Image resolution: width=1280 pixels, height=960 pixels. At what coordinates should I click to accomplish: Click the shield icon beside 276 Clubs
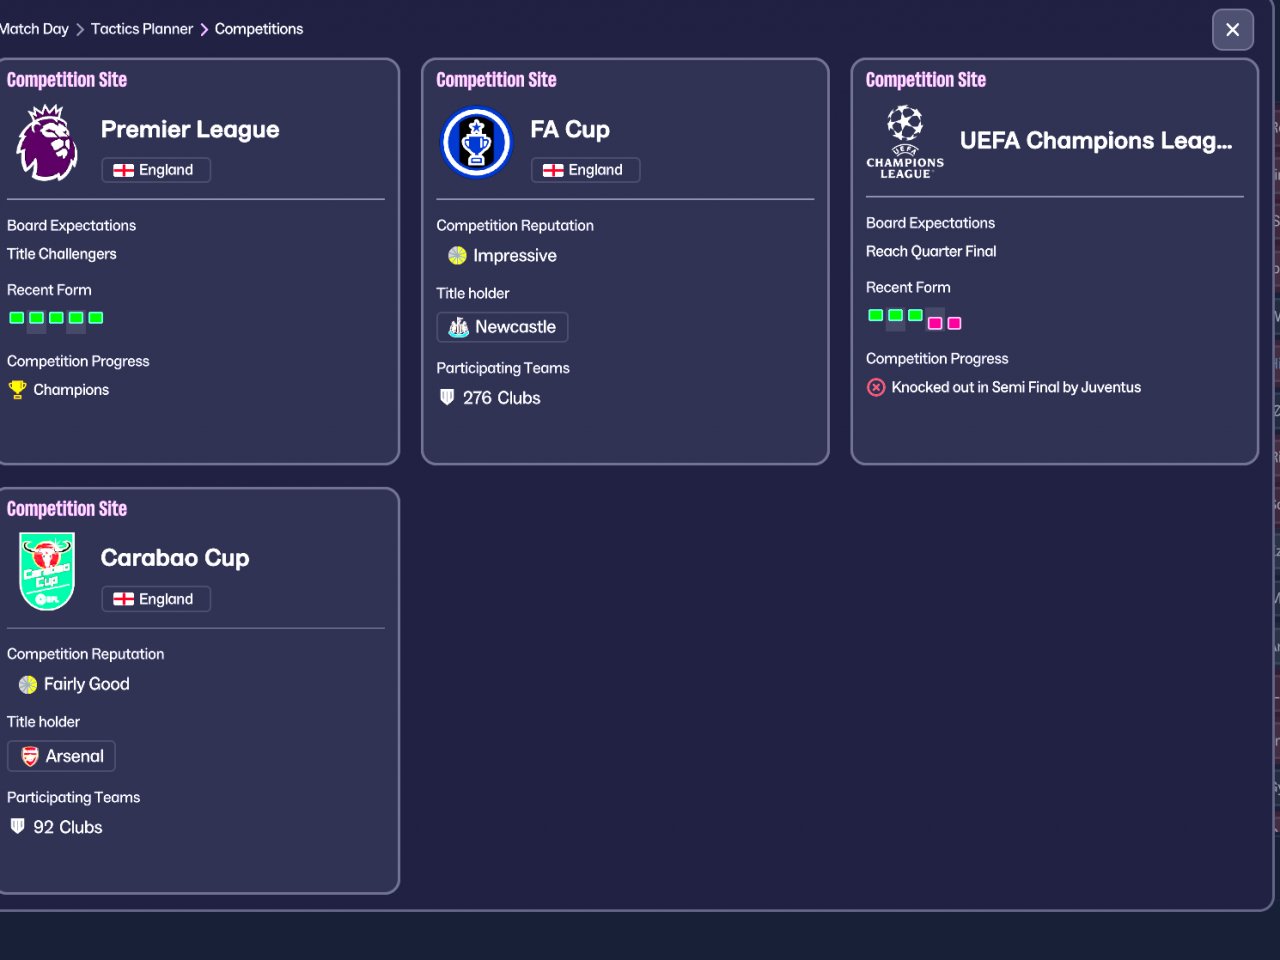[447, 397]
